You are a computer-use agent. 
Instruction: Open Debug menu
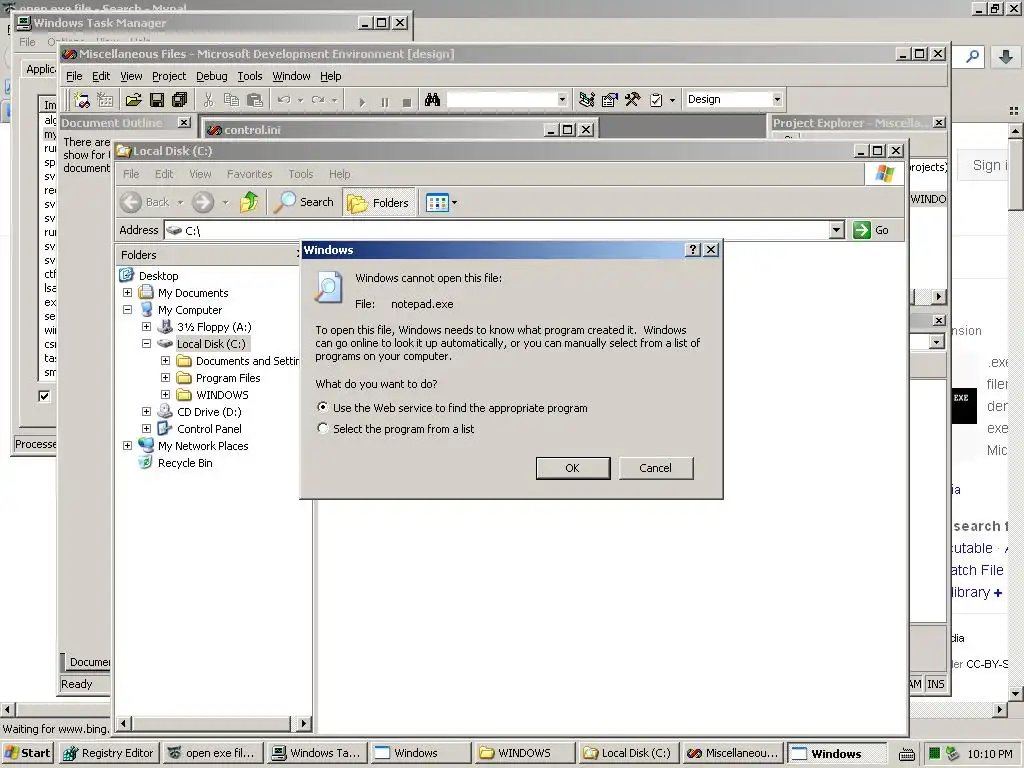(x=212, y=76)
